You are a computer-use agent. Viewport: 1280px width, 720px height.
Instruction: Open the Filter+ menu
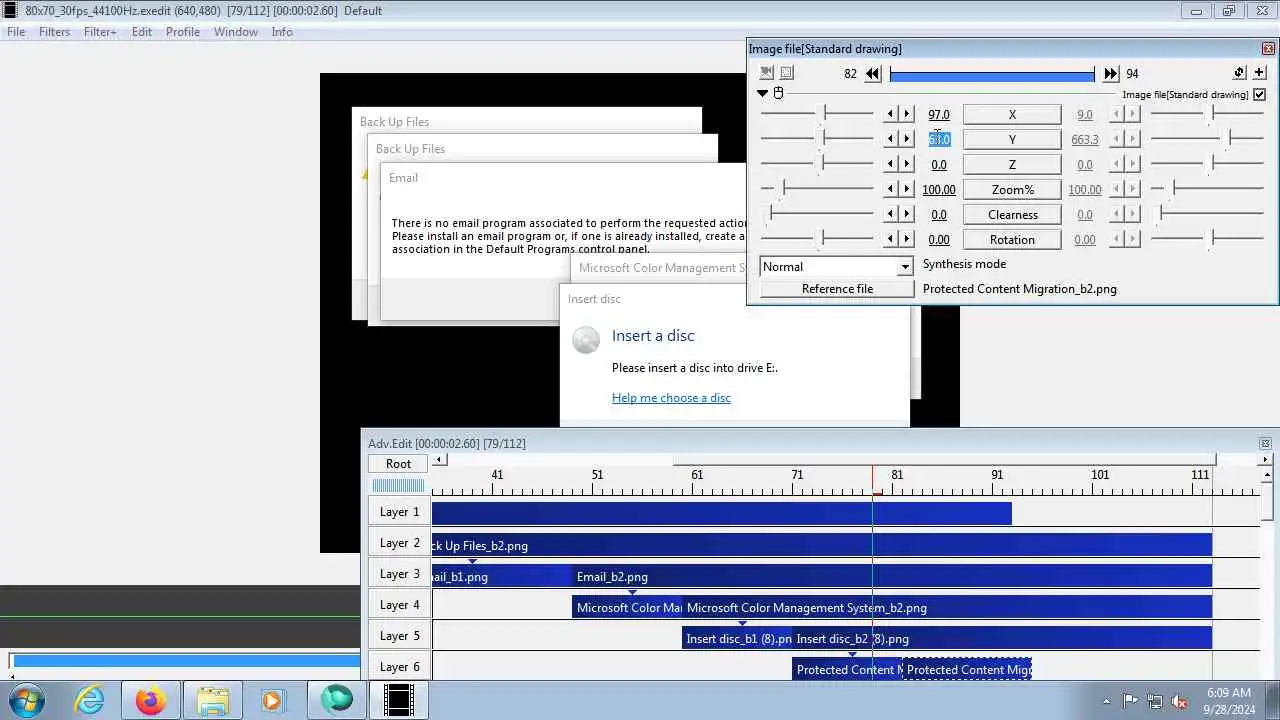tap(100, 32)
